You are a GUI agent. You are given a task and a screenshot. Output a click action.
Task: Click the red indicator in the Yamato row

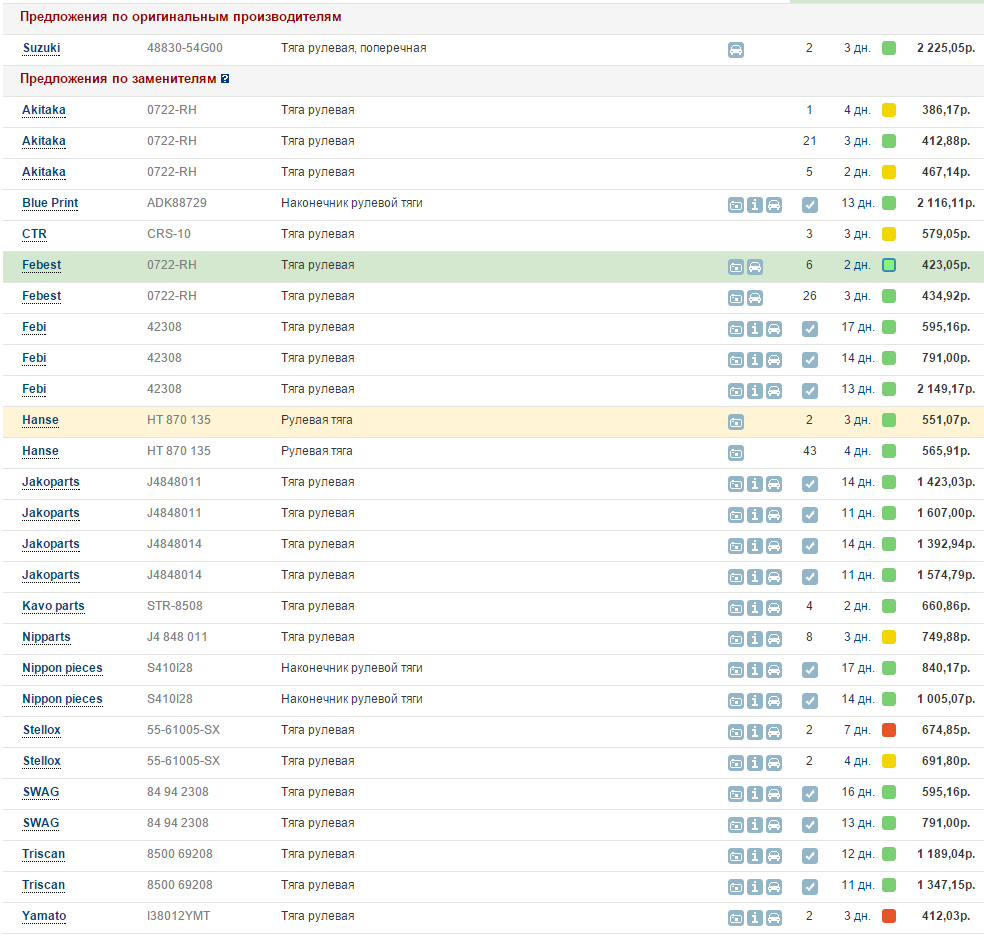(x=888, y=916)
